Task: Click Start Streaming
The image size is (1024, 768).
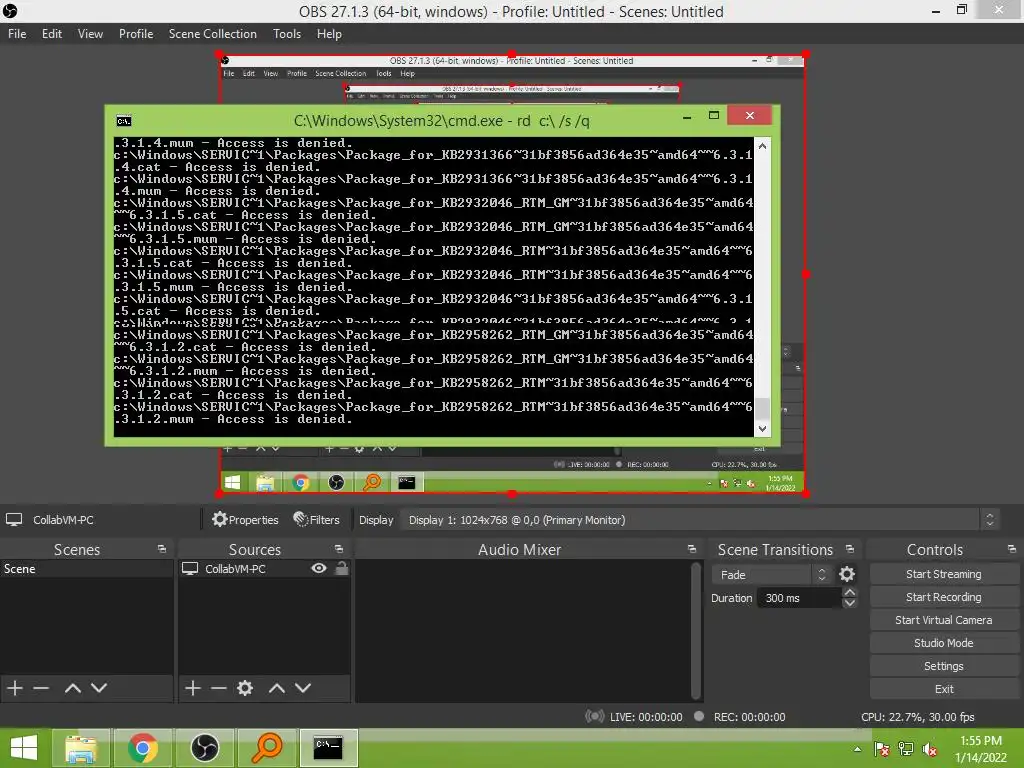Action: (944, 574)
